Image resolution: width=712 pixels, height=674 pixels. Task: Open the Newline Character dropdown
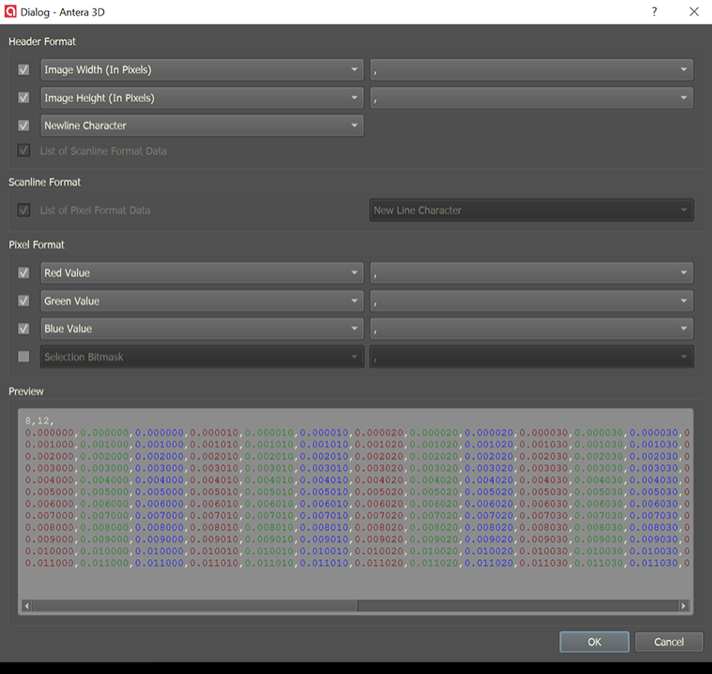[202, 125]
